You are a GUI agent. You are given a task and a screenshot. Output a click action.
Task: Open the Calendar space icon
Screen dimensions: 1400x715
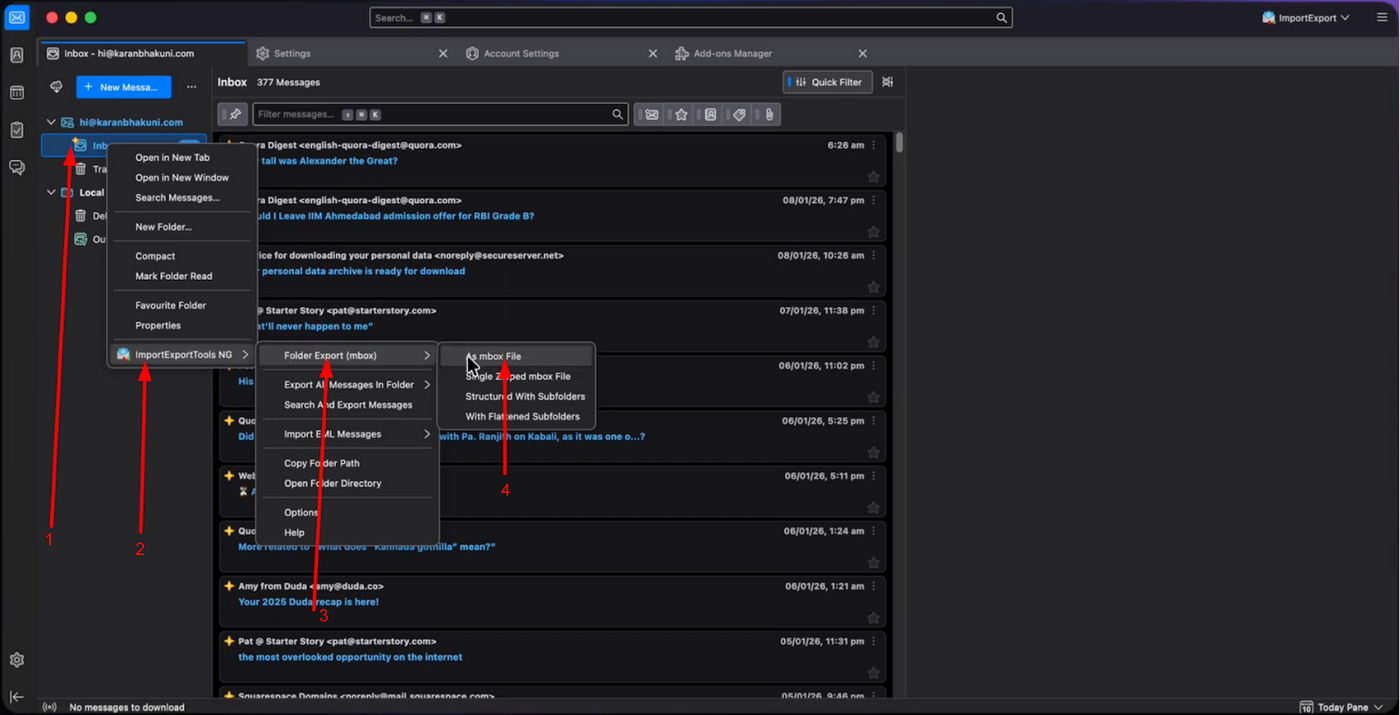17,93
